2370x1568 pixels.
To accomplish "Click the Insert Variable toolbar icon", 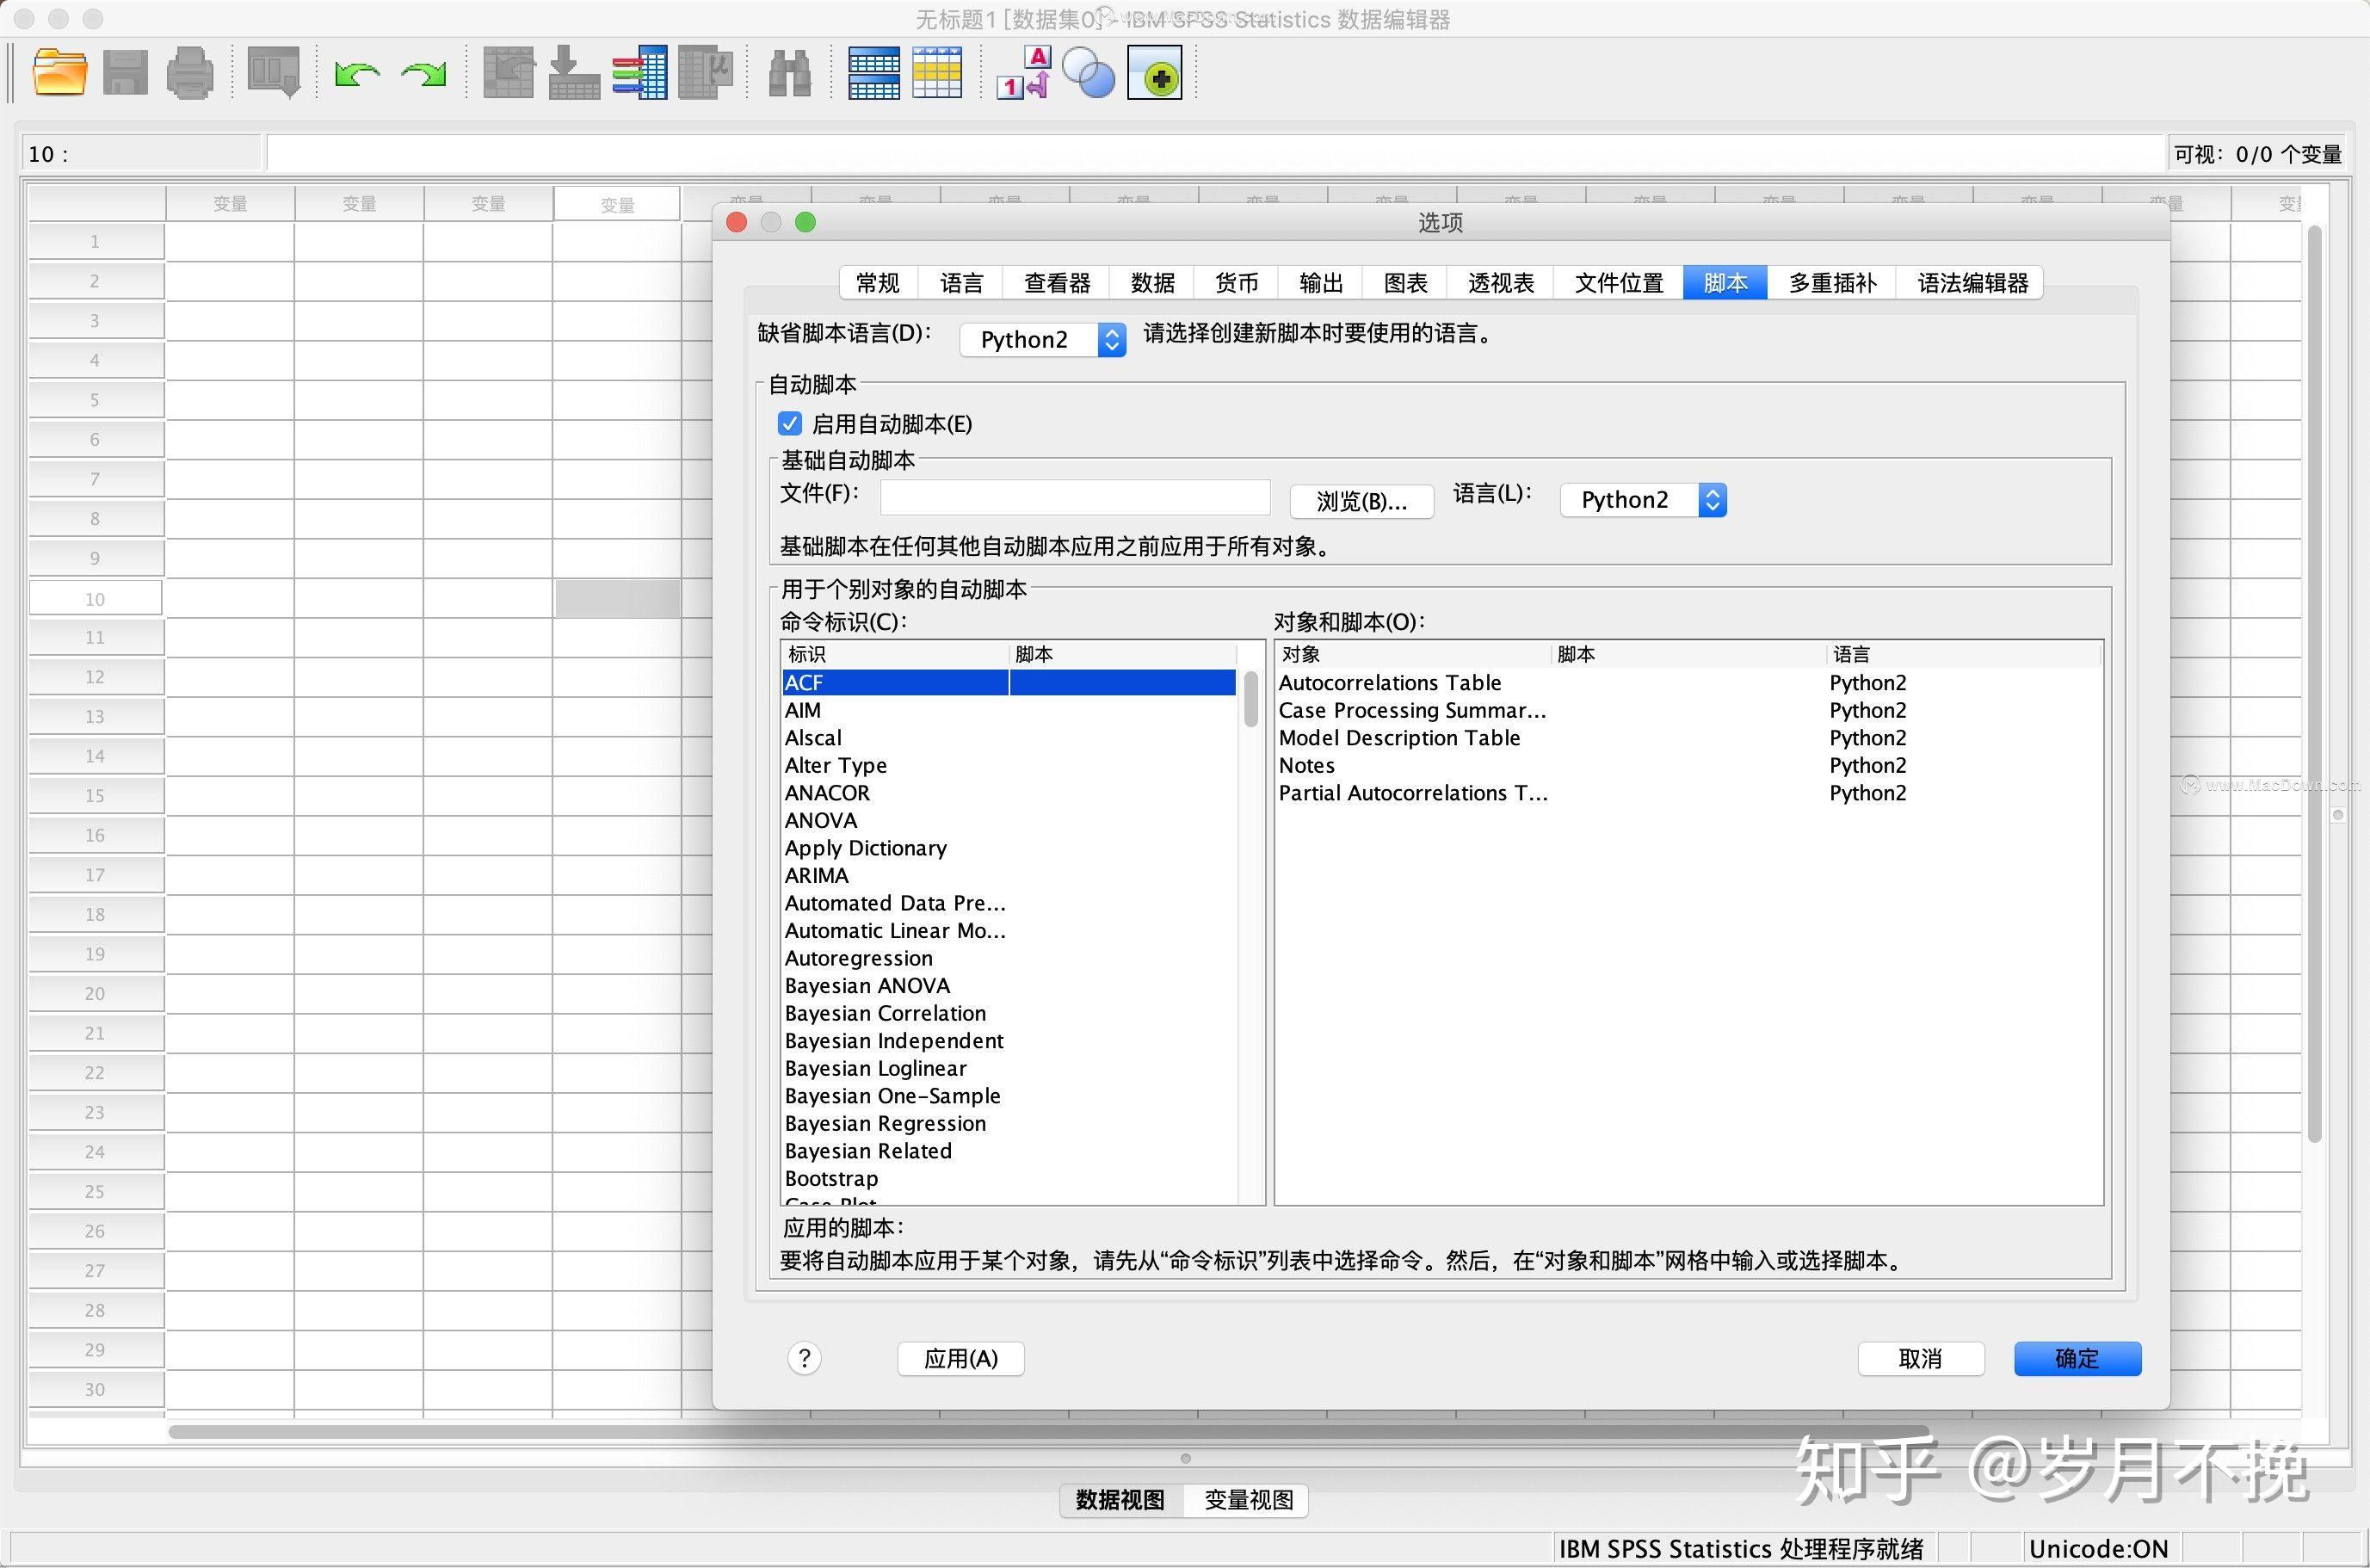I will pyautogui.click(x=937, y=72).
